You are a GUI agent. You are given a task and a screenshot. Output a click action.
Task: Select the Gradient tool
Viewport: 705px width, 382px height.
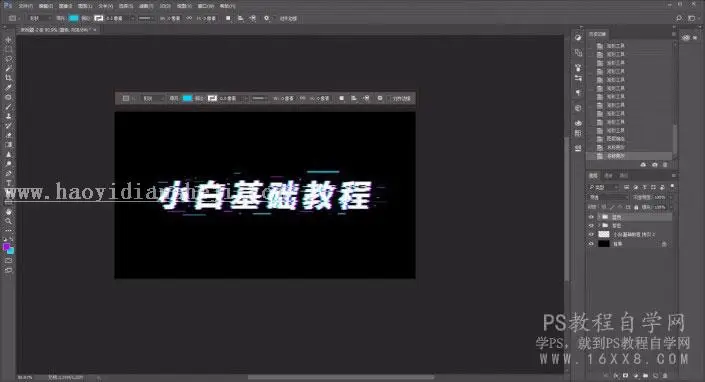tap(9, 144)
